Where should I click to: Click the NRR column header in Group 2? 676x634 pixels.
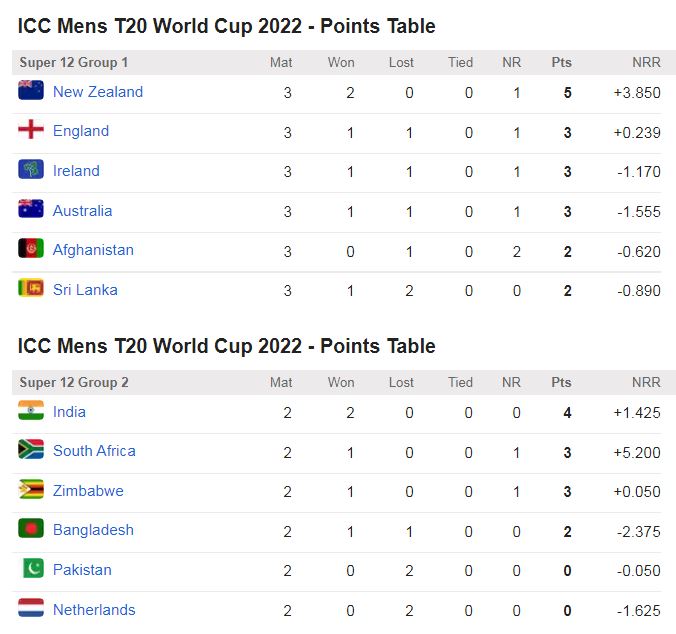point(646,382)
